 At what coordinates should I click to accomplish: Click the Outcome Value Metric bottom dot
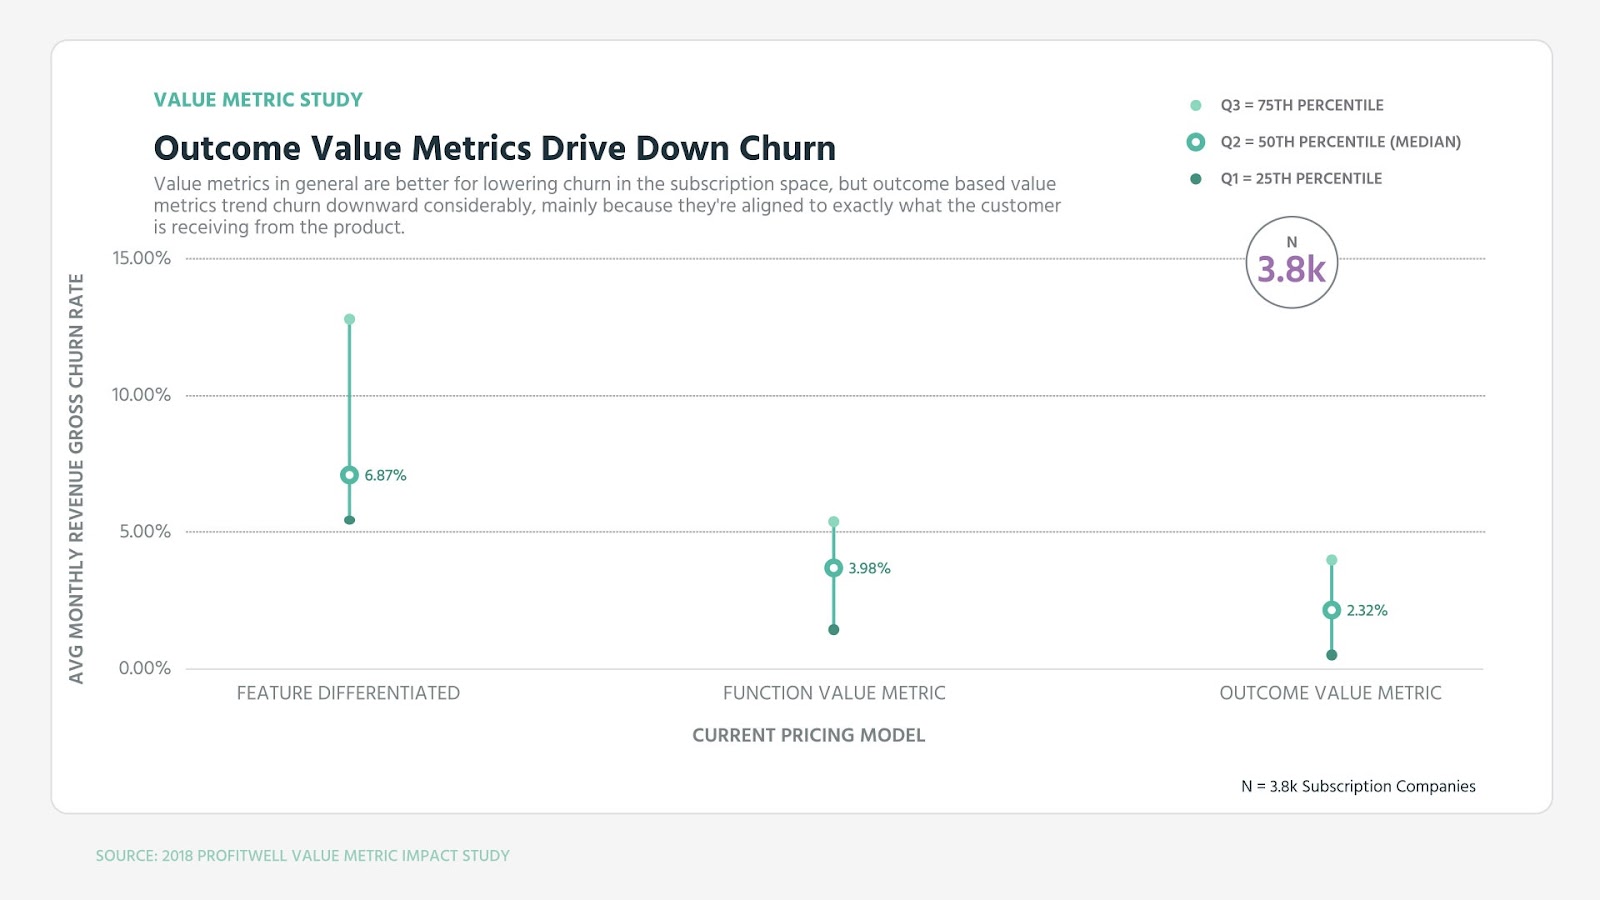[1331, 655]
